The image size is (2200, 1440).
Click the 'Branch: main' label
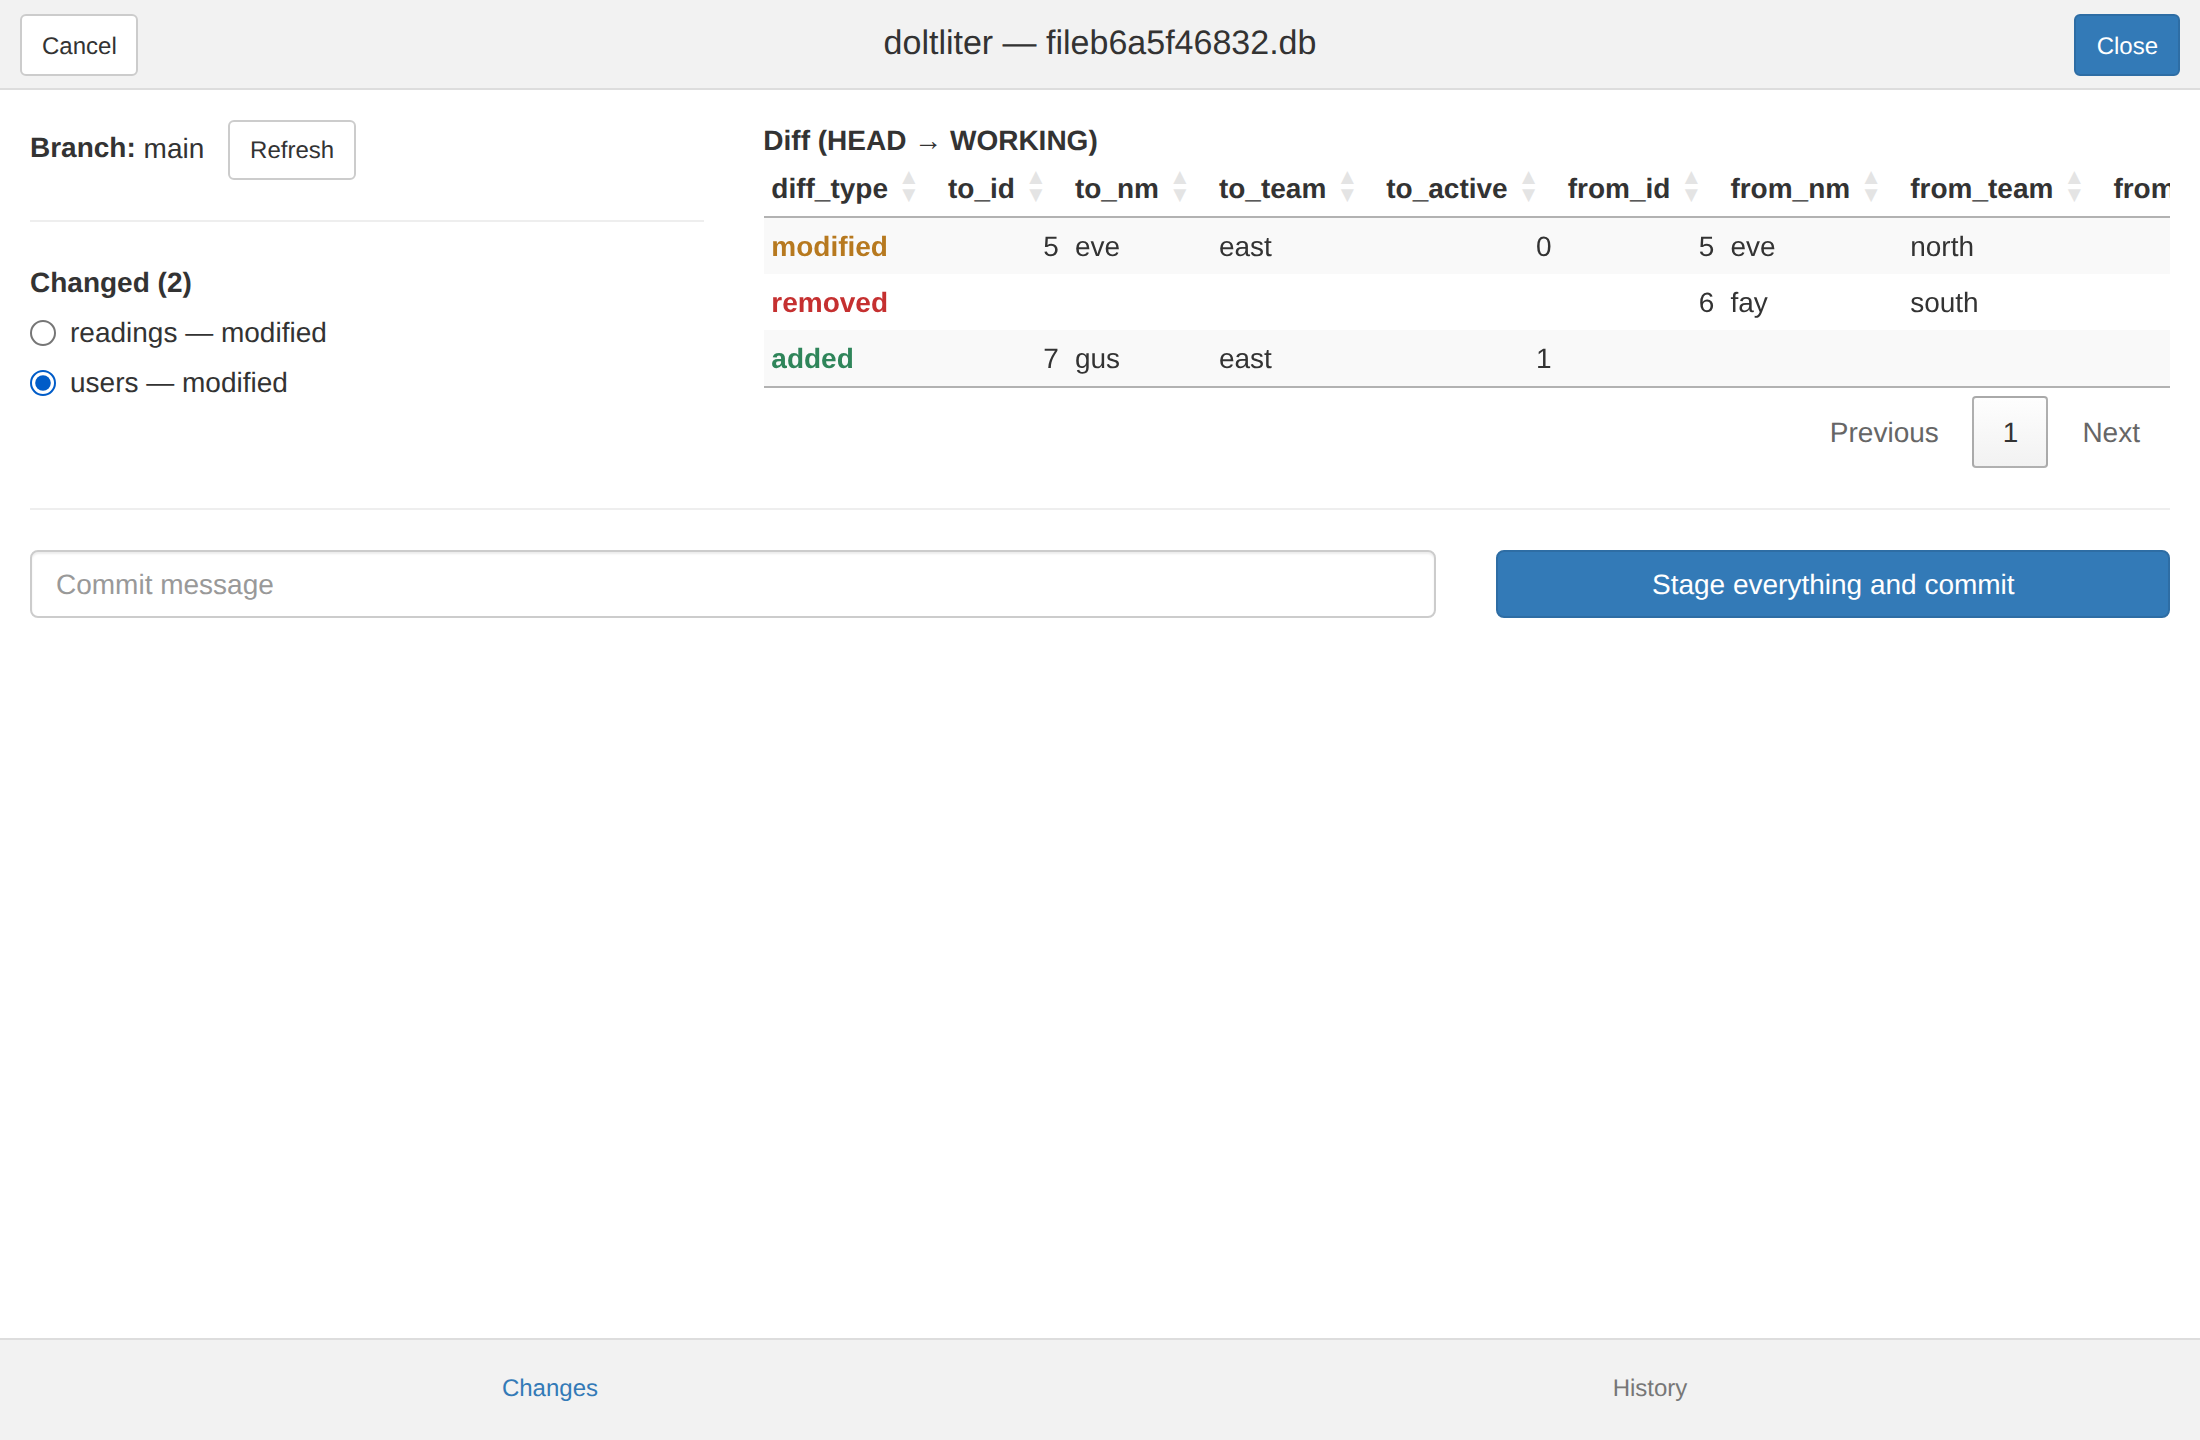coord(117,148)
